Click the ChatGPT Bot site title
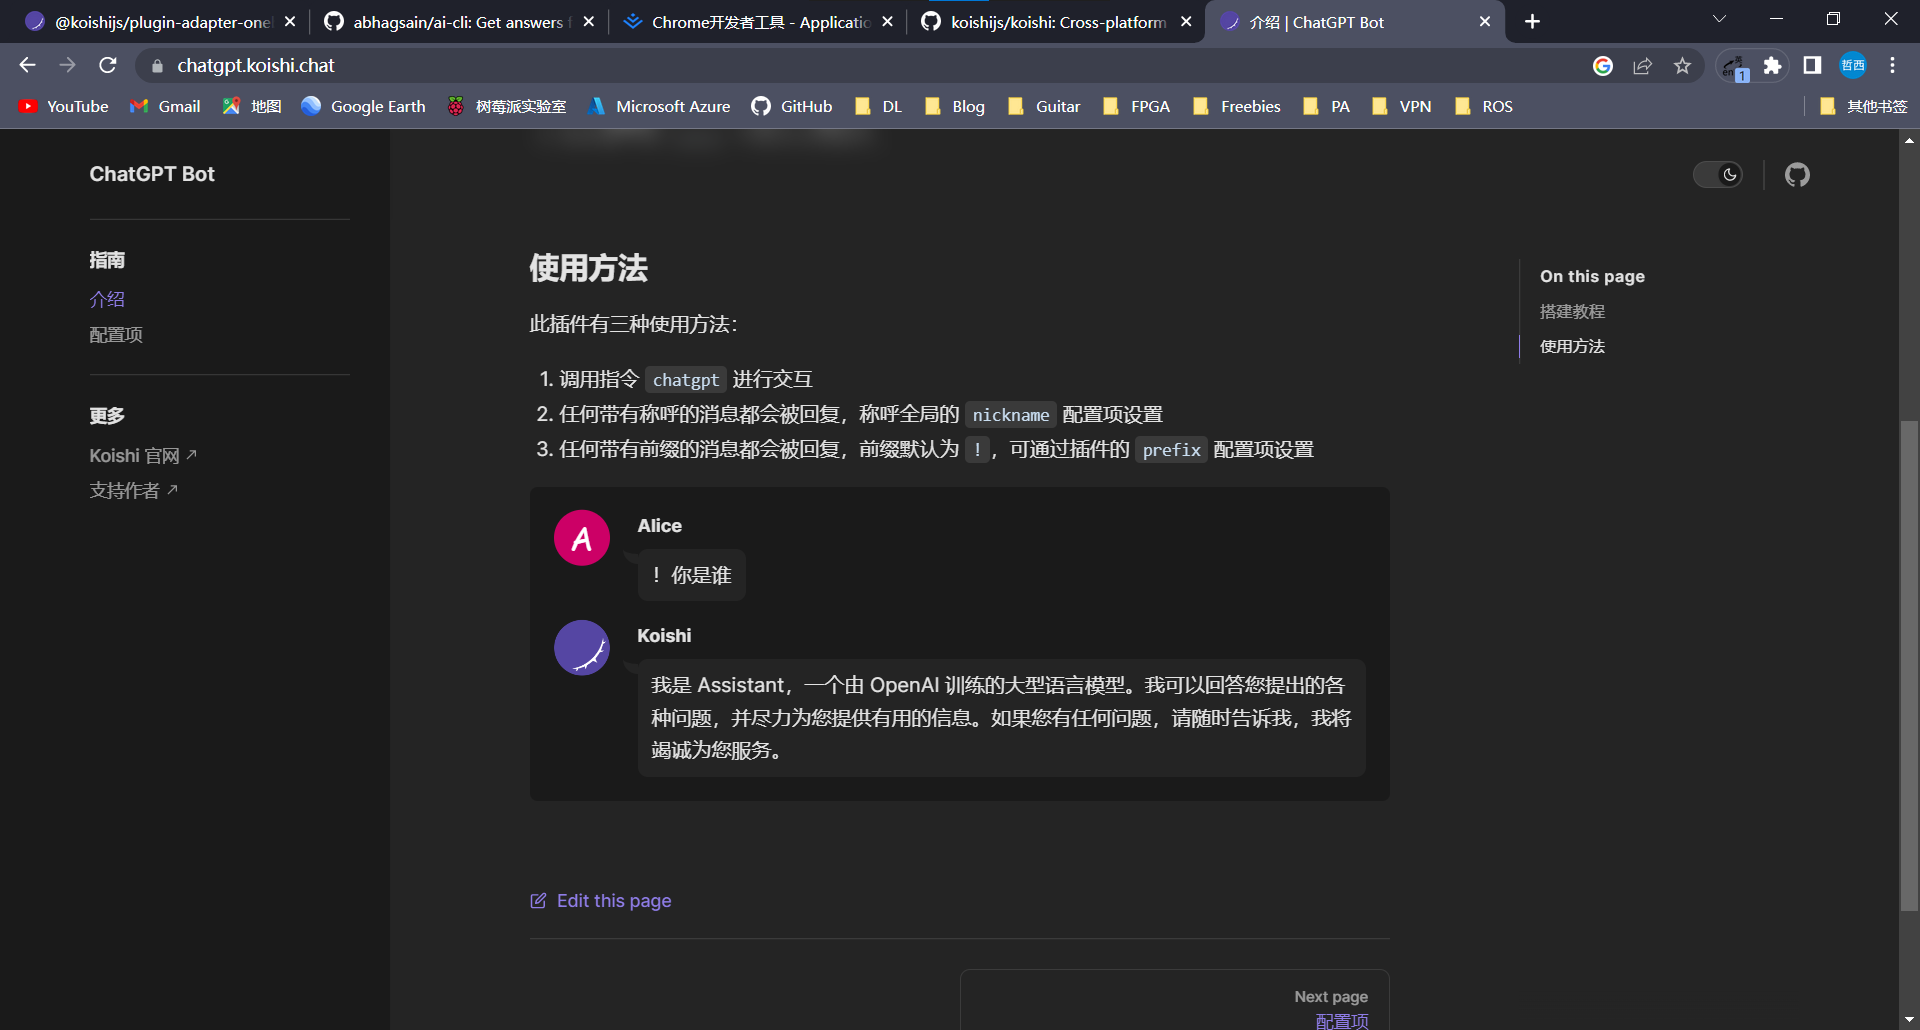Viewport: 1920px width, 1030px height. [x=152, y=174]
